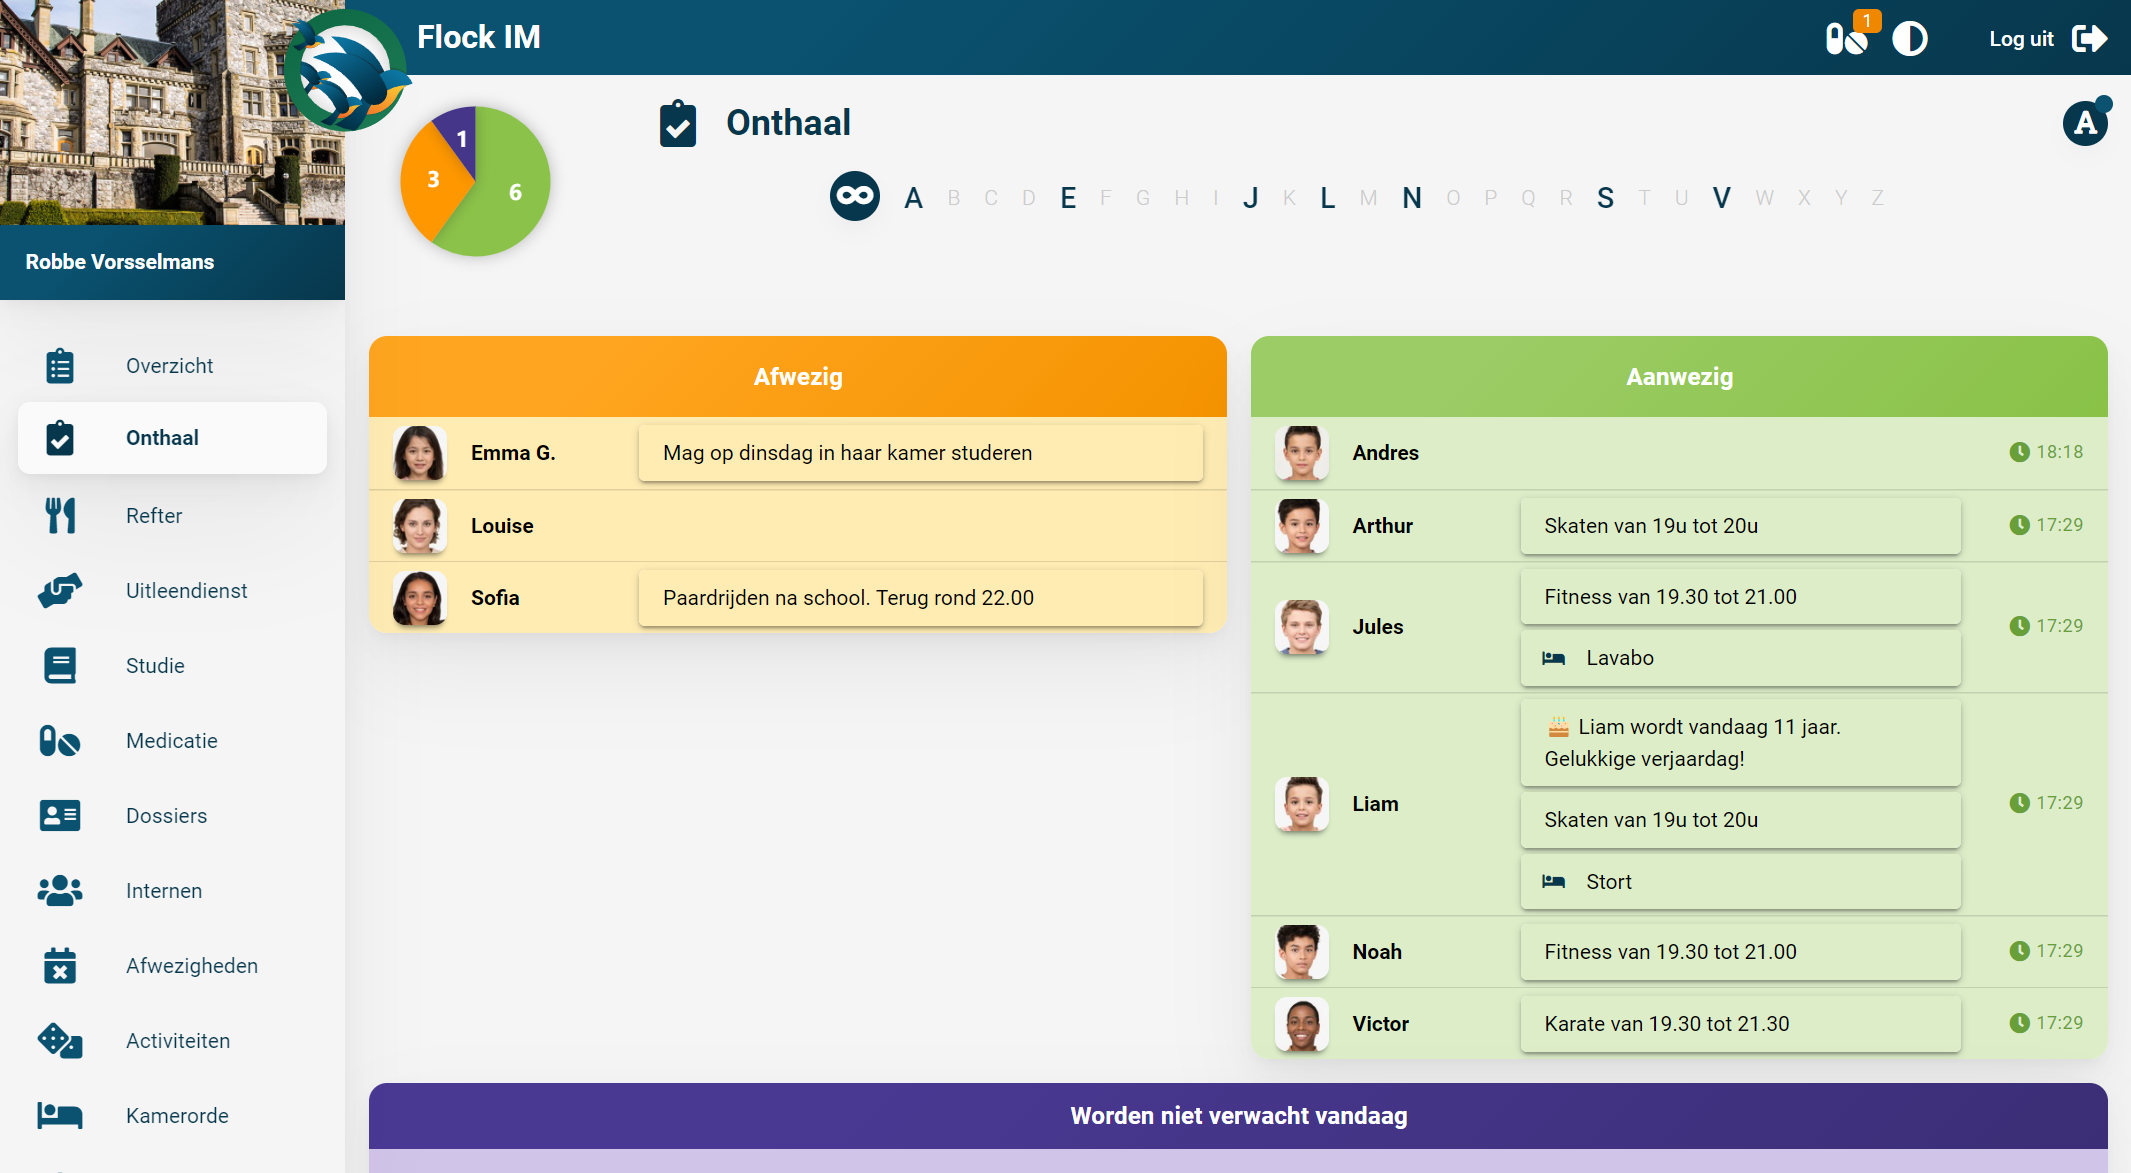The height and width of the screenshot is (1173, 2131).
Task: Click the Afwezig column header
Action: [x=797, y=377]
